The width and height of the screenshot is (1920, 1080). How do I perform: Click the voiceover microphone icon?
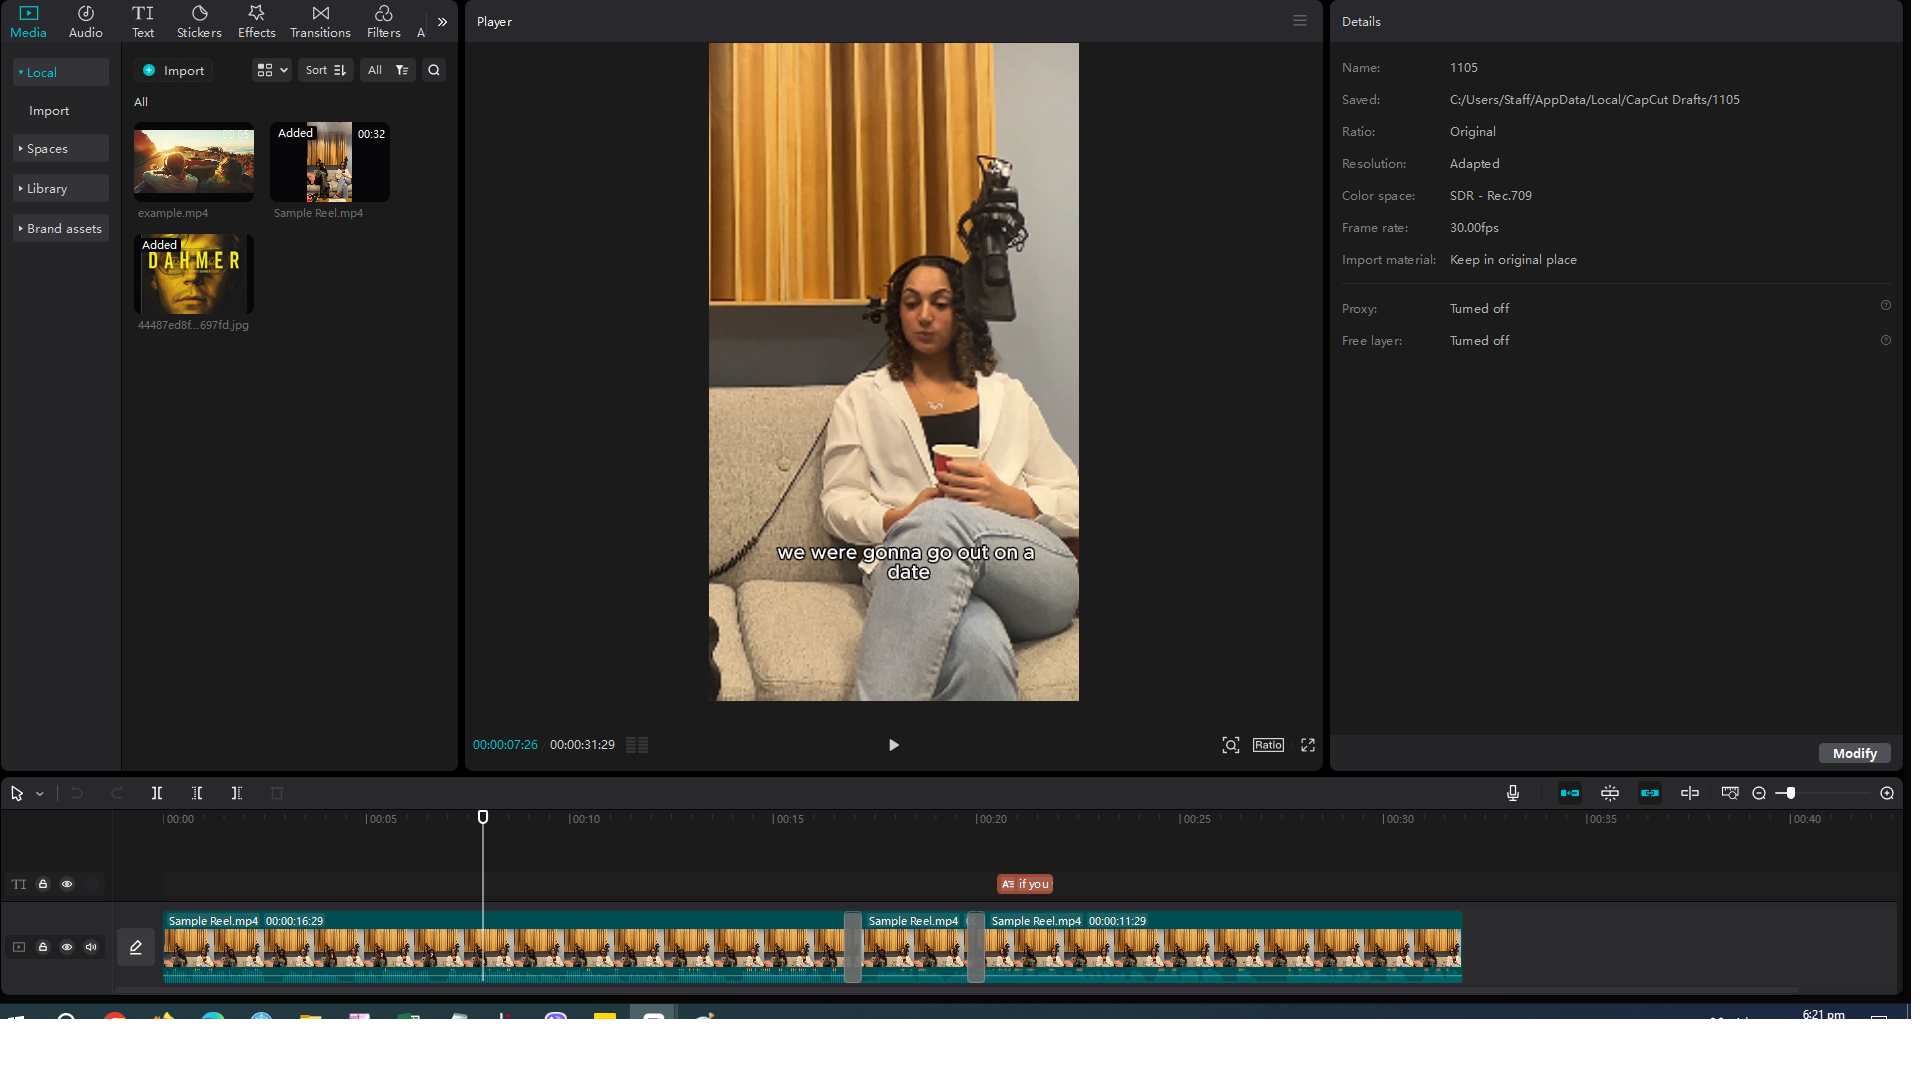(1513, 793)
